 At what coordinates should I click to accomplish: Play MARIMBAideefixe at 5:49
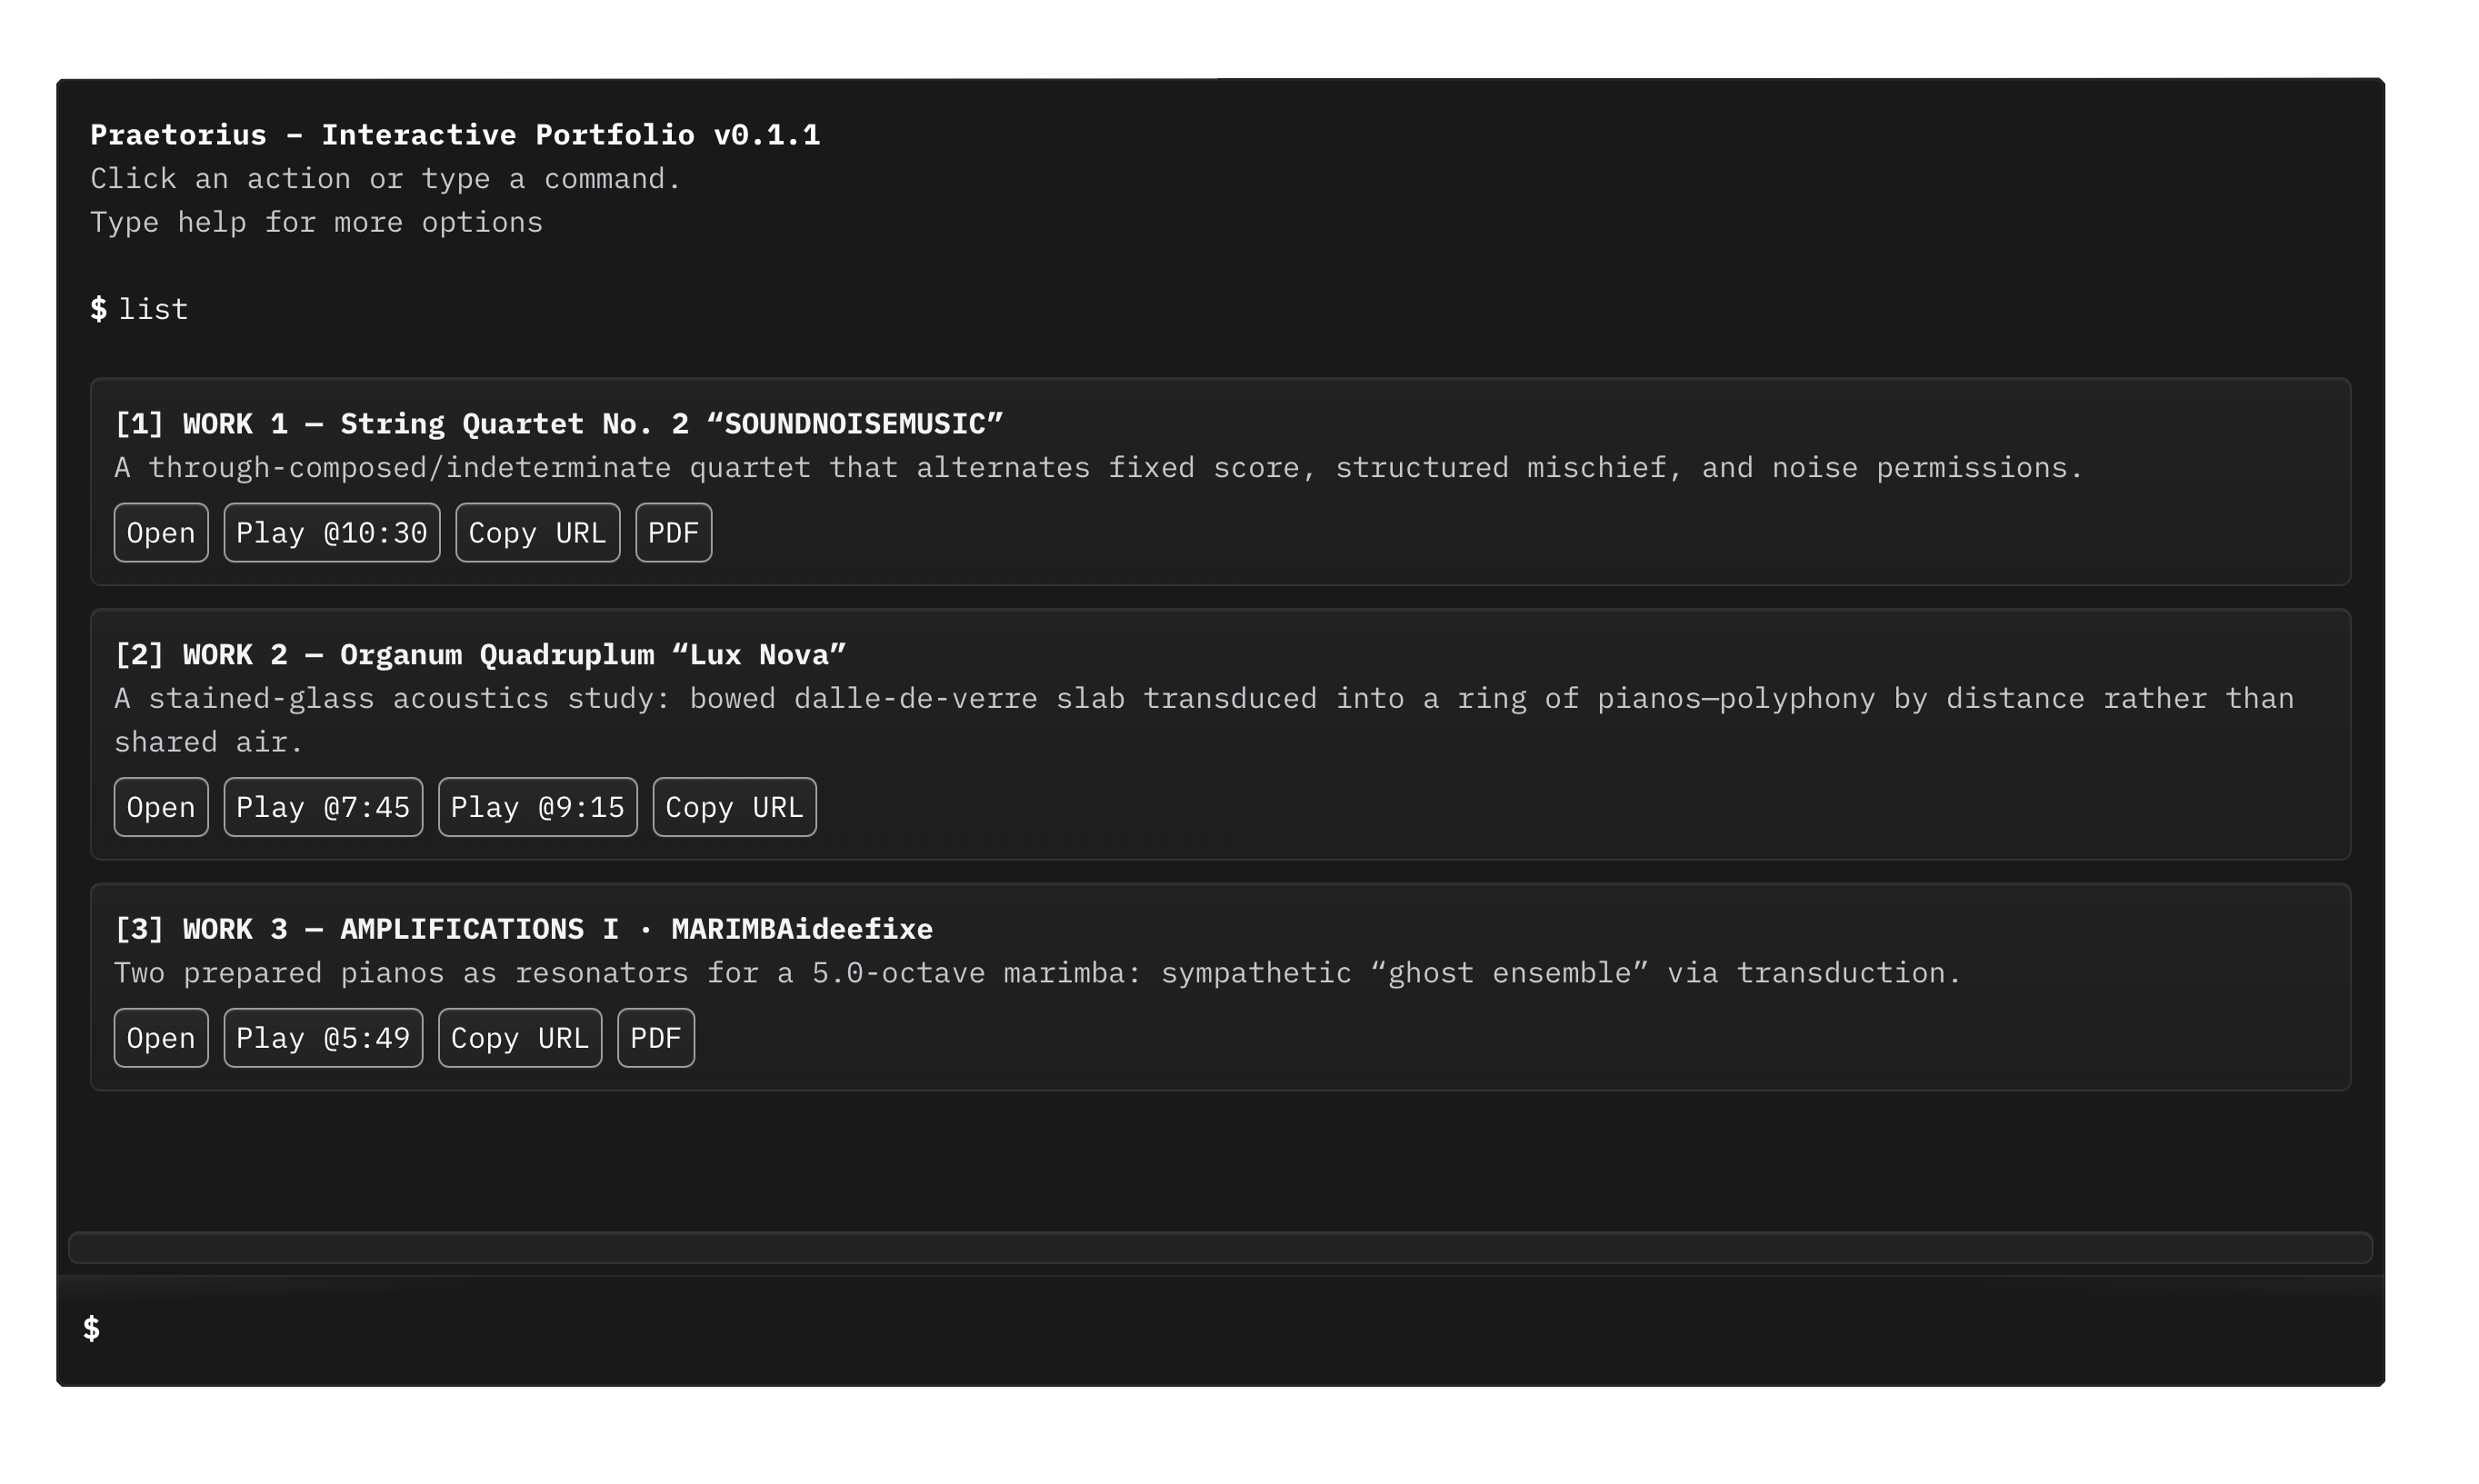coord(323,1038)
